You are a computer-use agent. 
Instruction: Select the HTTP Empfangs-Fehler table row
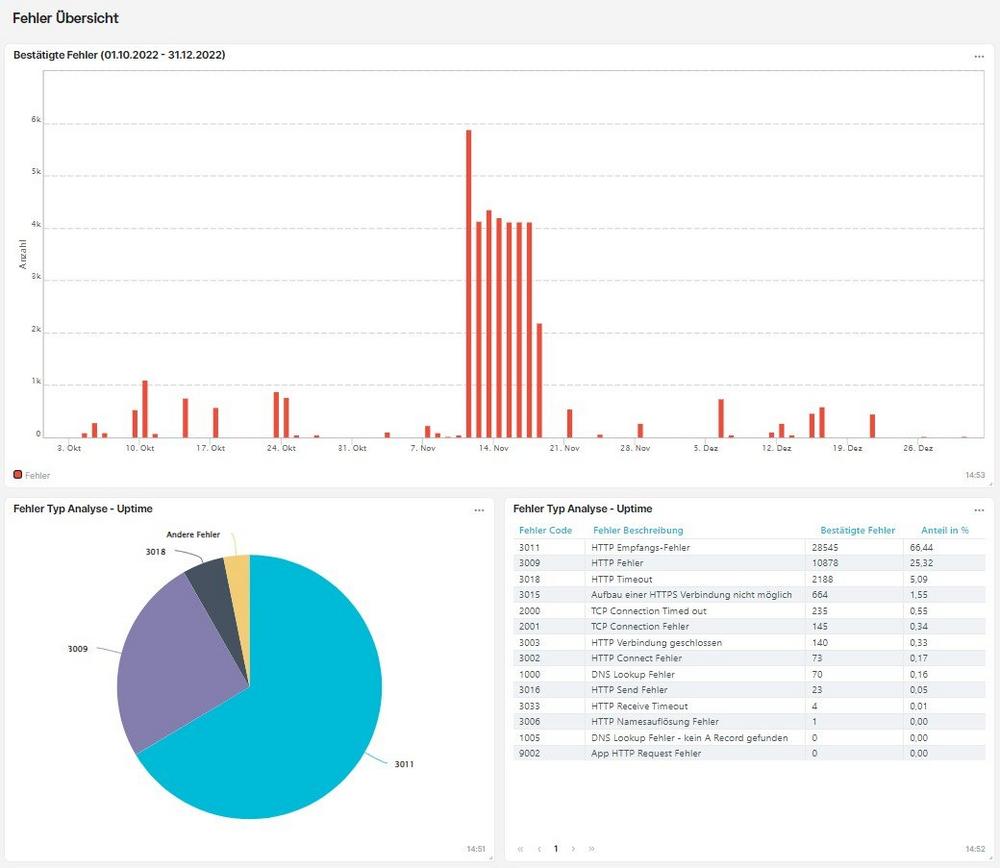click(640, 547)
